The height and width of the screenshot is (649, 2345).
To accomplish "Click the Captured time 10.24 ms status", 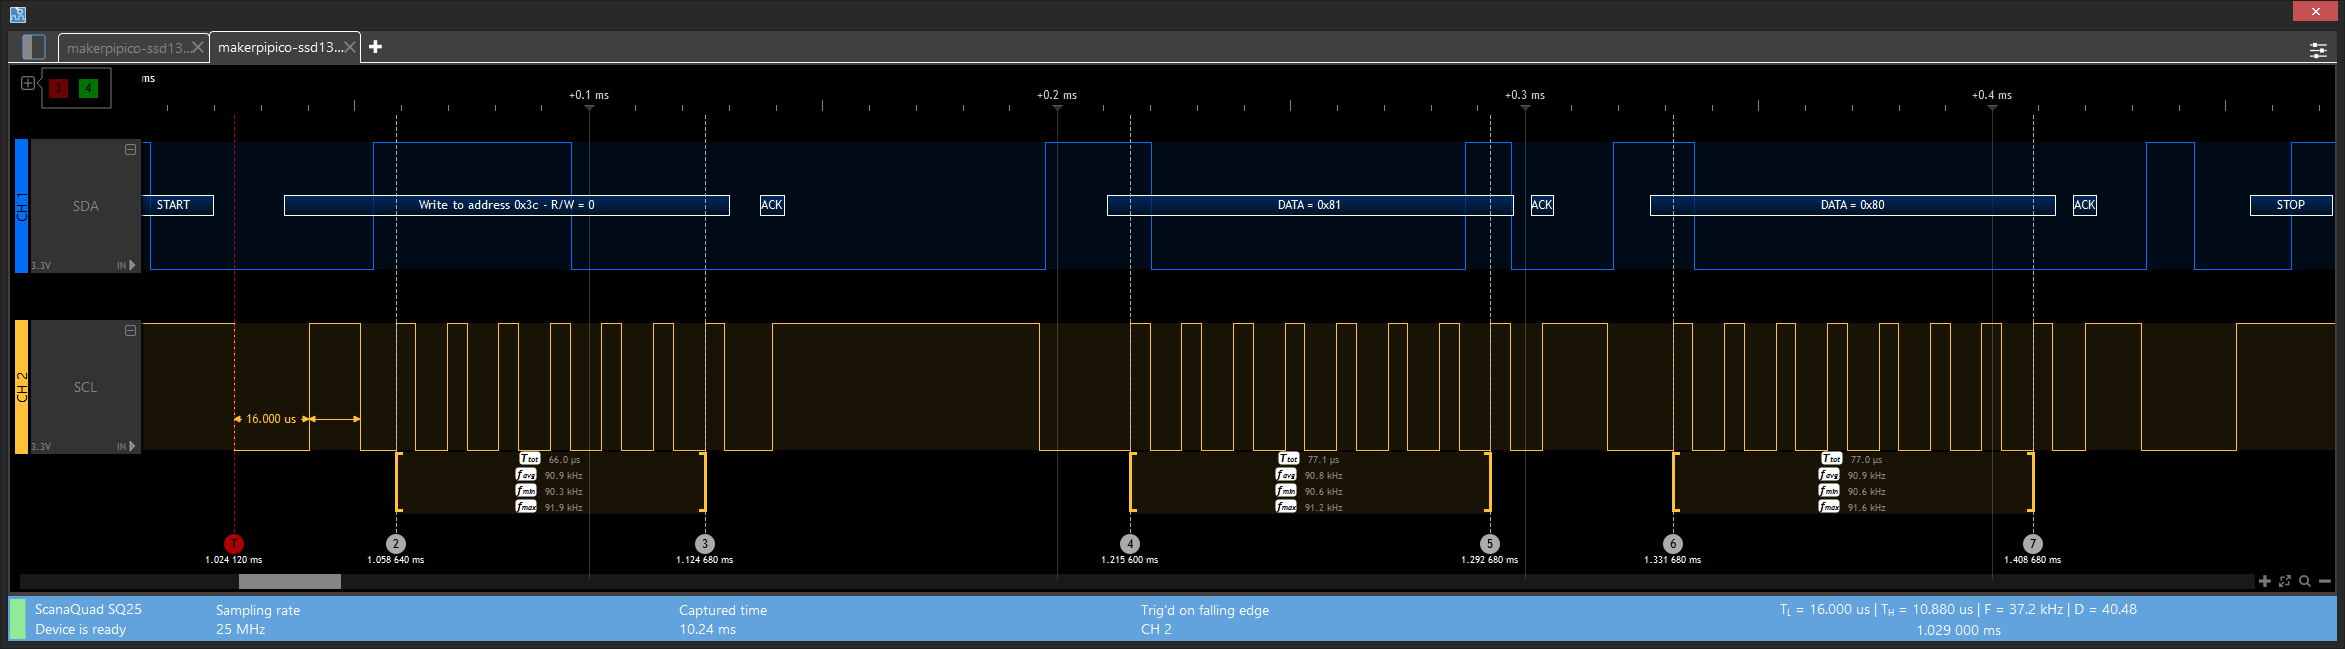I will (723, 619).
